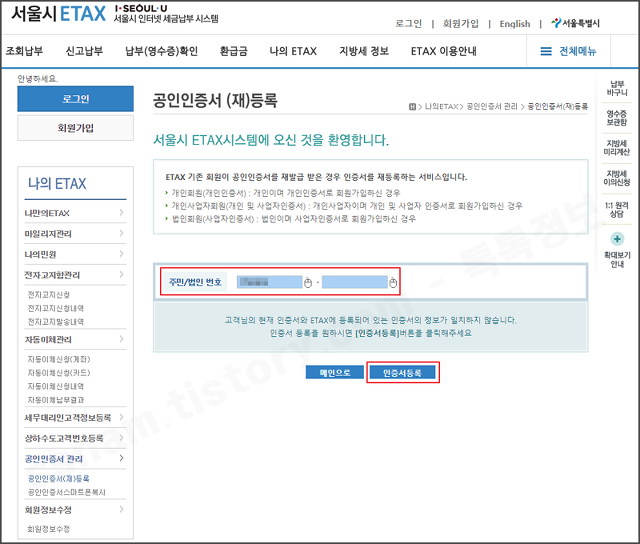Expand the 세무대리인고객정보등록 sidebar item
Image resolution: width=640 pixels, height=544 pixels.
pyautogui.click(x=75, y=417)
